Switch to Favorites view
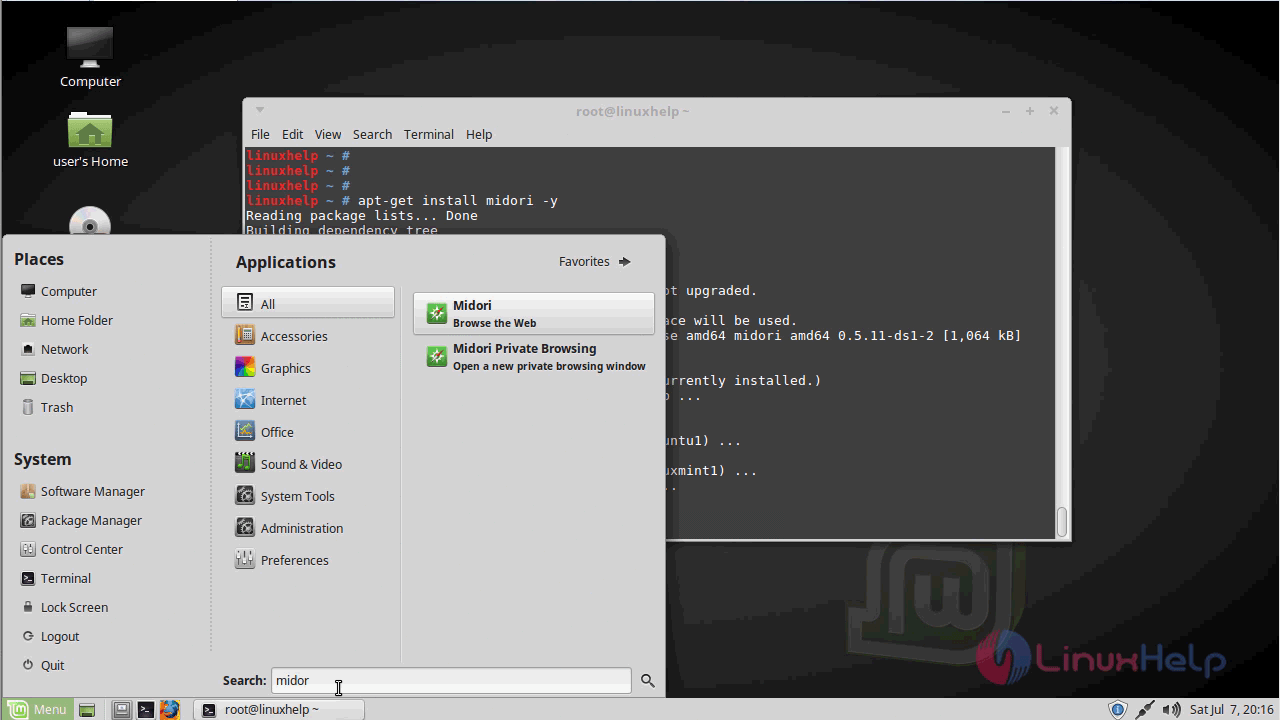 (x=596, y=262)
